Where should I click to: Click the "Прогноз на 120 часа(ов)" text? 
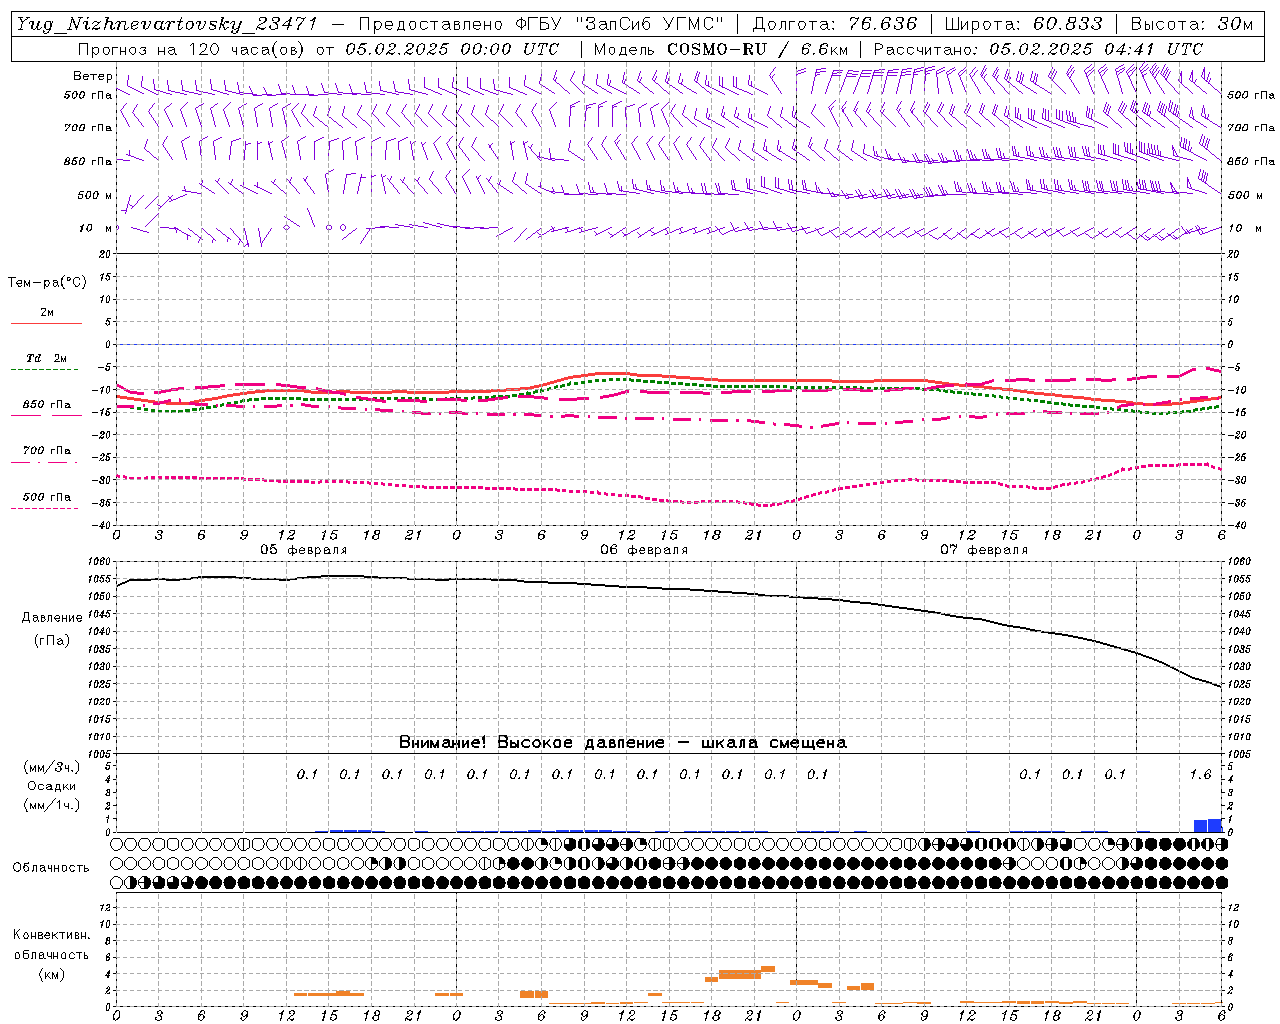(194, 49)
